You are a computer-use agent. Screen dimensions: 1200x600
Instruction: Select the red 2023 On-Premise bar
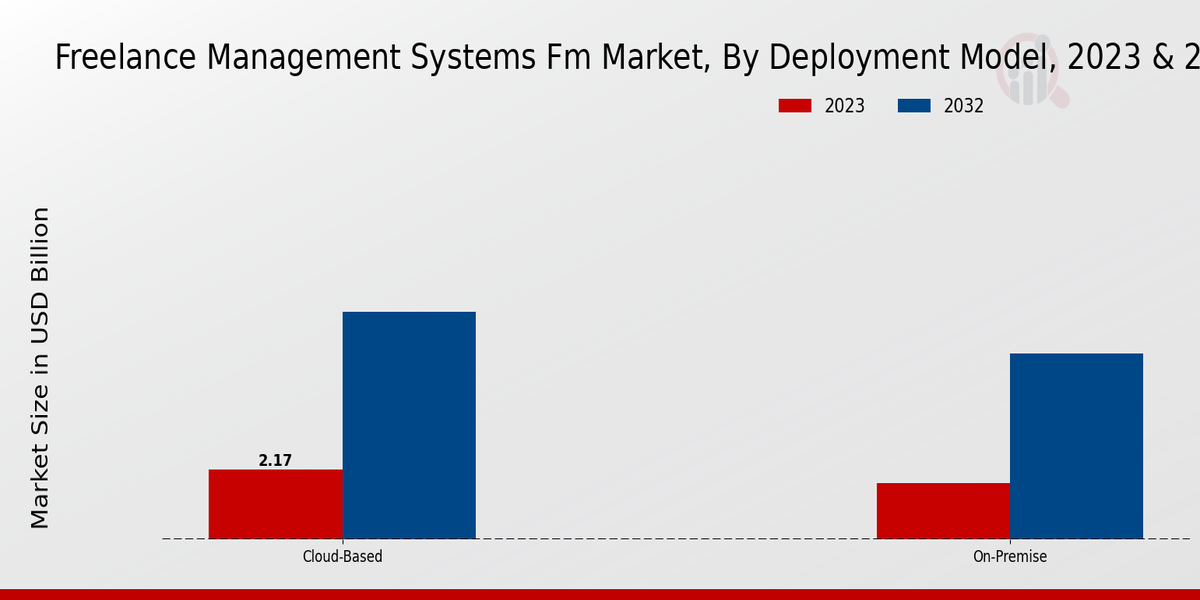point(943,511)
